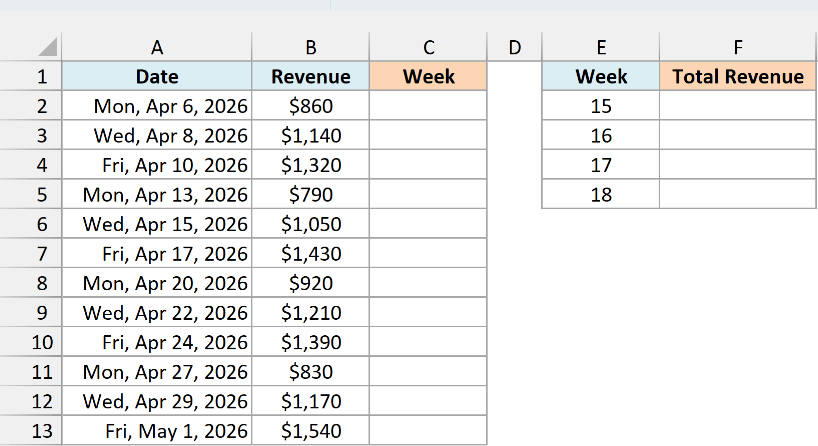Select column D header

[514, 47]
